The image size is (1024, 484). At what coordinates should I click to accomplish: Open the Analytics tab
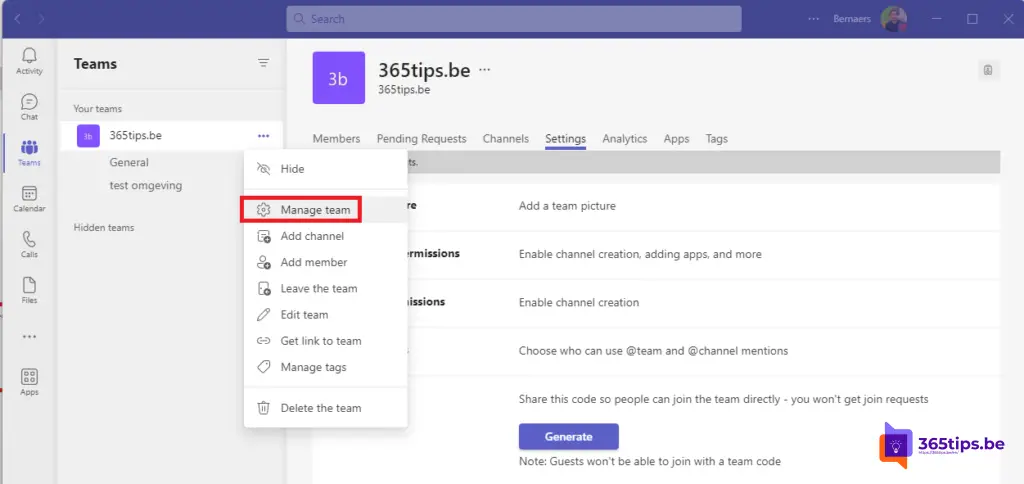[x=624, y=138]
